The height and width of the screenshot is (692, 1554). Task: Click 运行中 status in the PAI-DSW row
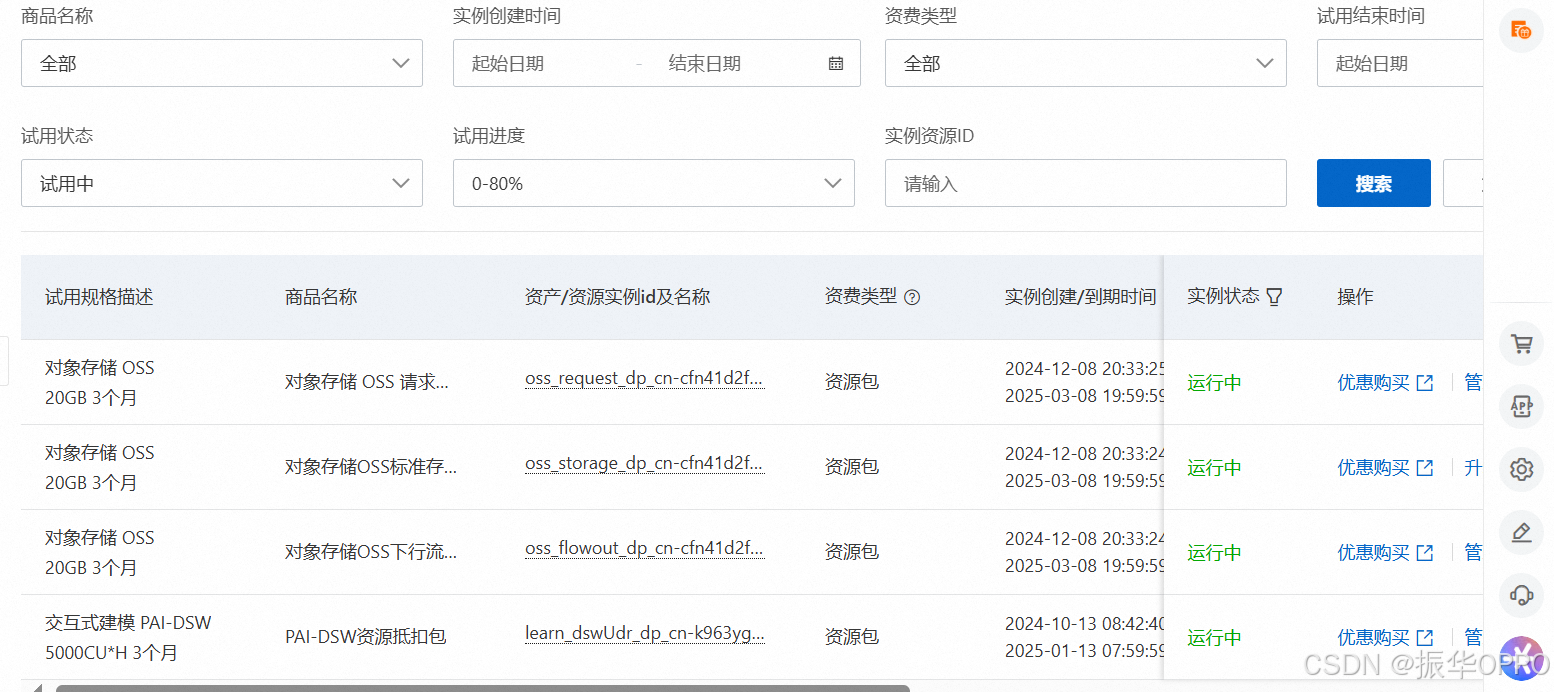point(1214,638)
